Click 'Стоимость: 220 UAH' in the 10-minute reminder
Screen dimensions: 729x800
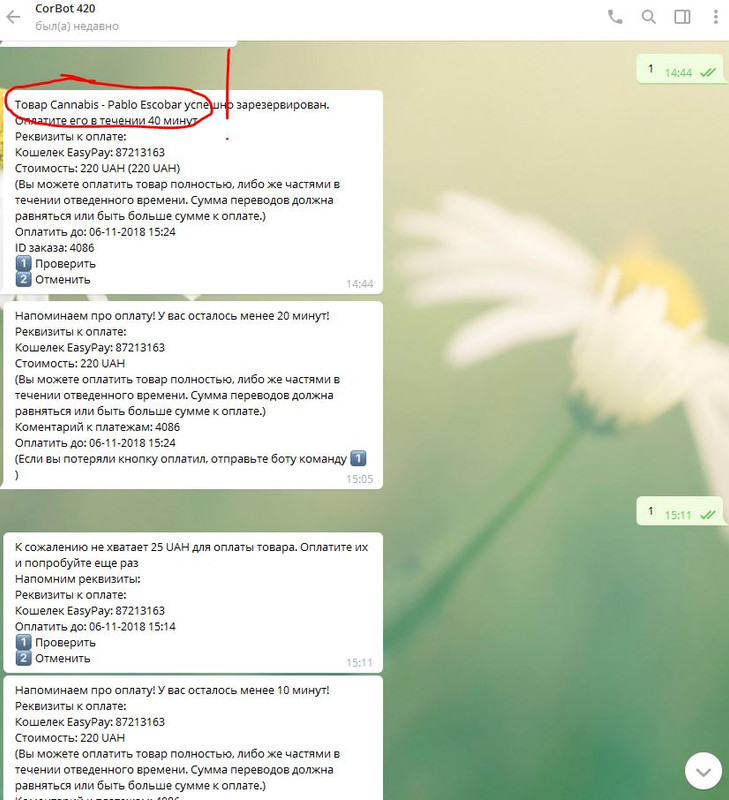(70, 738)
